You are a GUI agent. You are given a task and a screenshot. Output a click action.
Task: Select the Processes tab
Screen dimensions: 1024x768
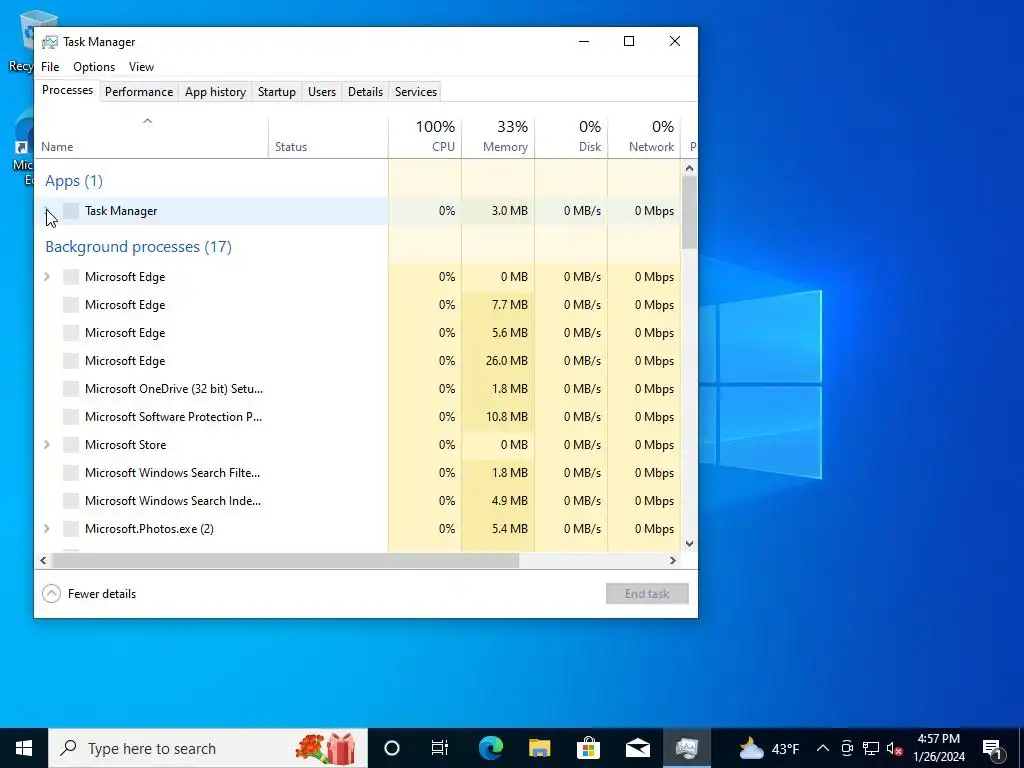(67, 90)
